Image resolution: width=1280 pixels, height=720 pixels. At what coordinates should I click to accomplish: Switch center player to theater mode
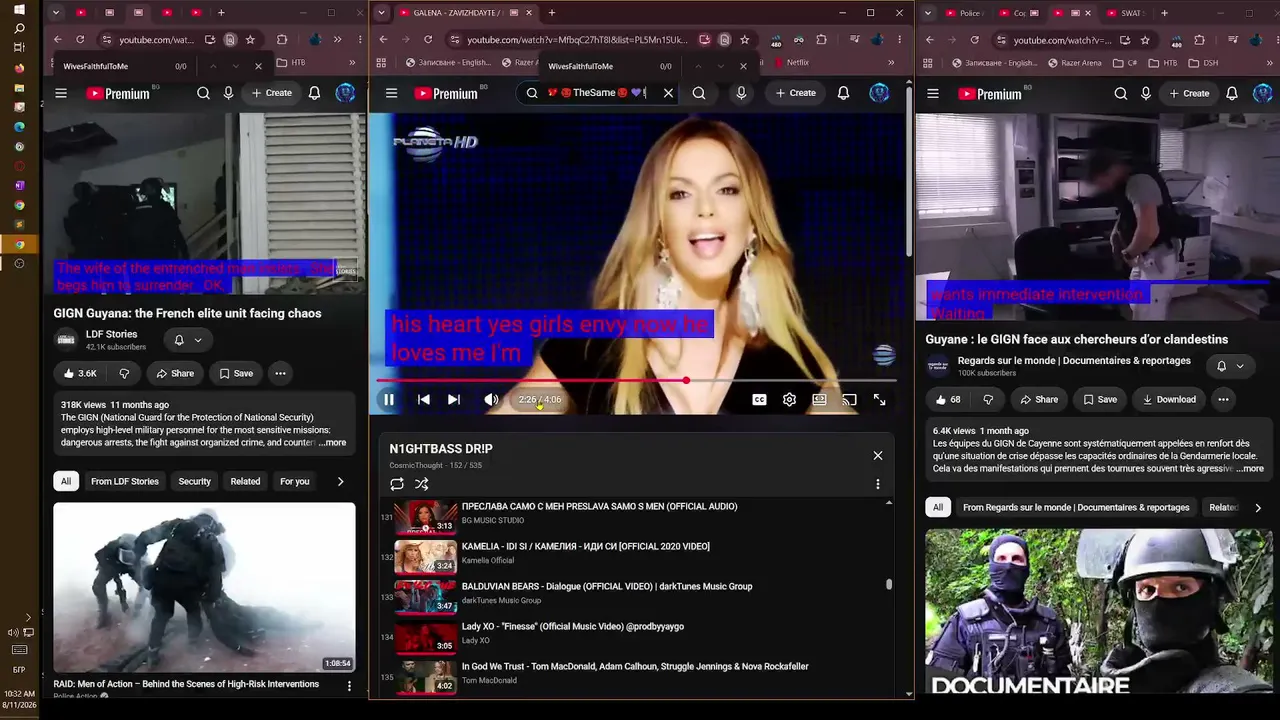click(x=820, y=400)
